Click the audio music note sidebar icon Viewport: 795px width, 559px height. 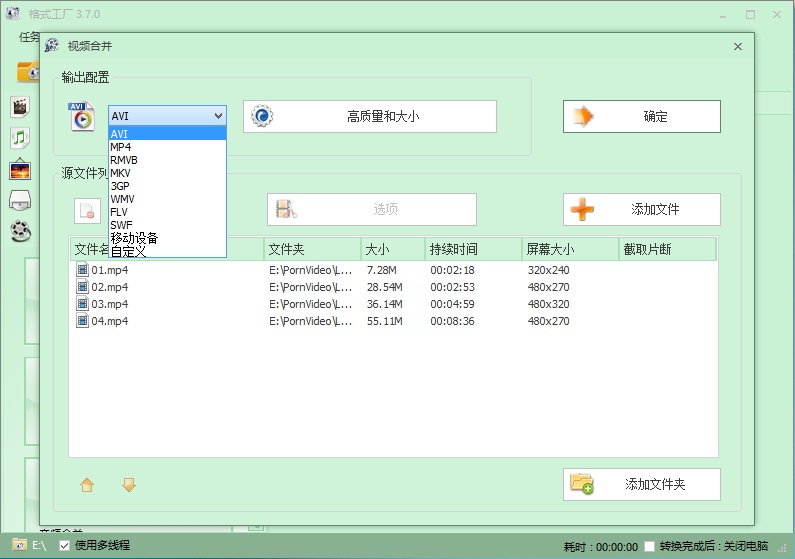[x=19, y=137]
